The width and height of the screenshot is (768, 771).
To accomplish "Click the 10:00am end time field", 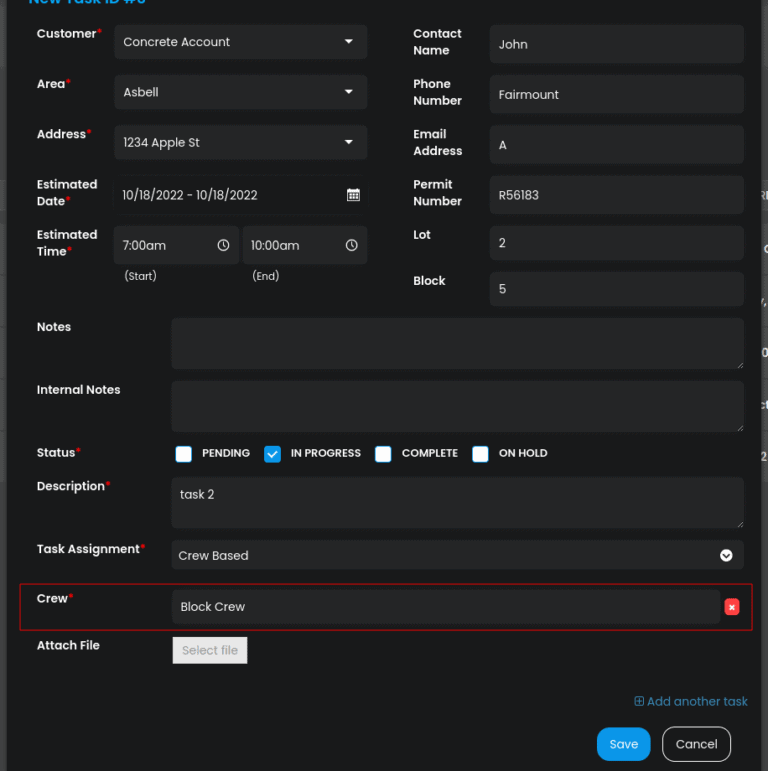I will click(x=305, y=245).
